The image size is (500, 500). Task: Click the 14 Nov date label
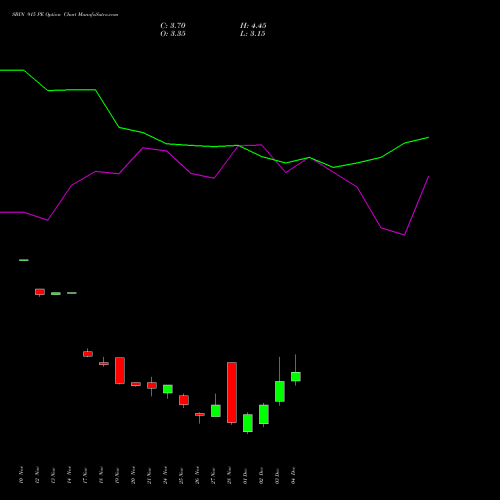click(x=69, y=475)
